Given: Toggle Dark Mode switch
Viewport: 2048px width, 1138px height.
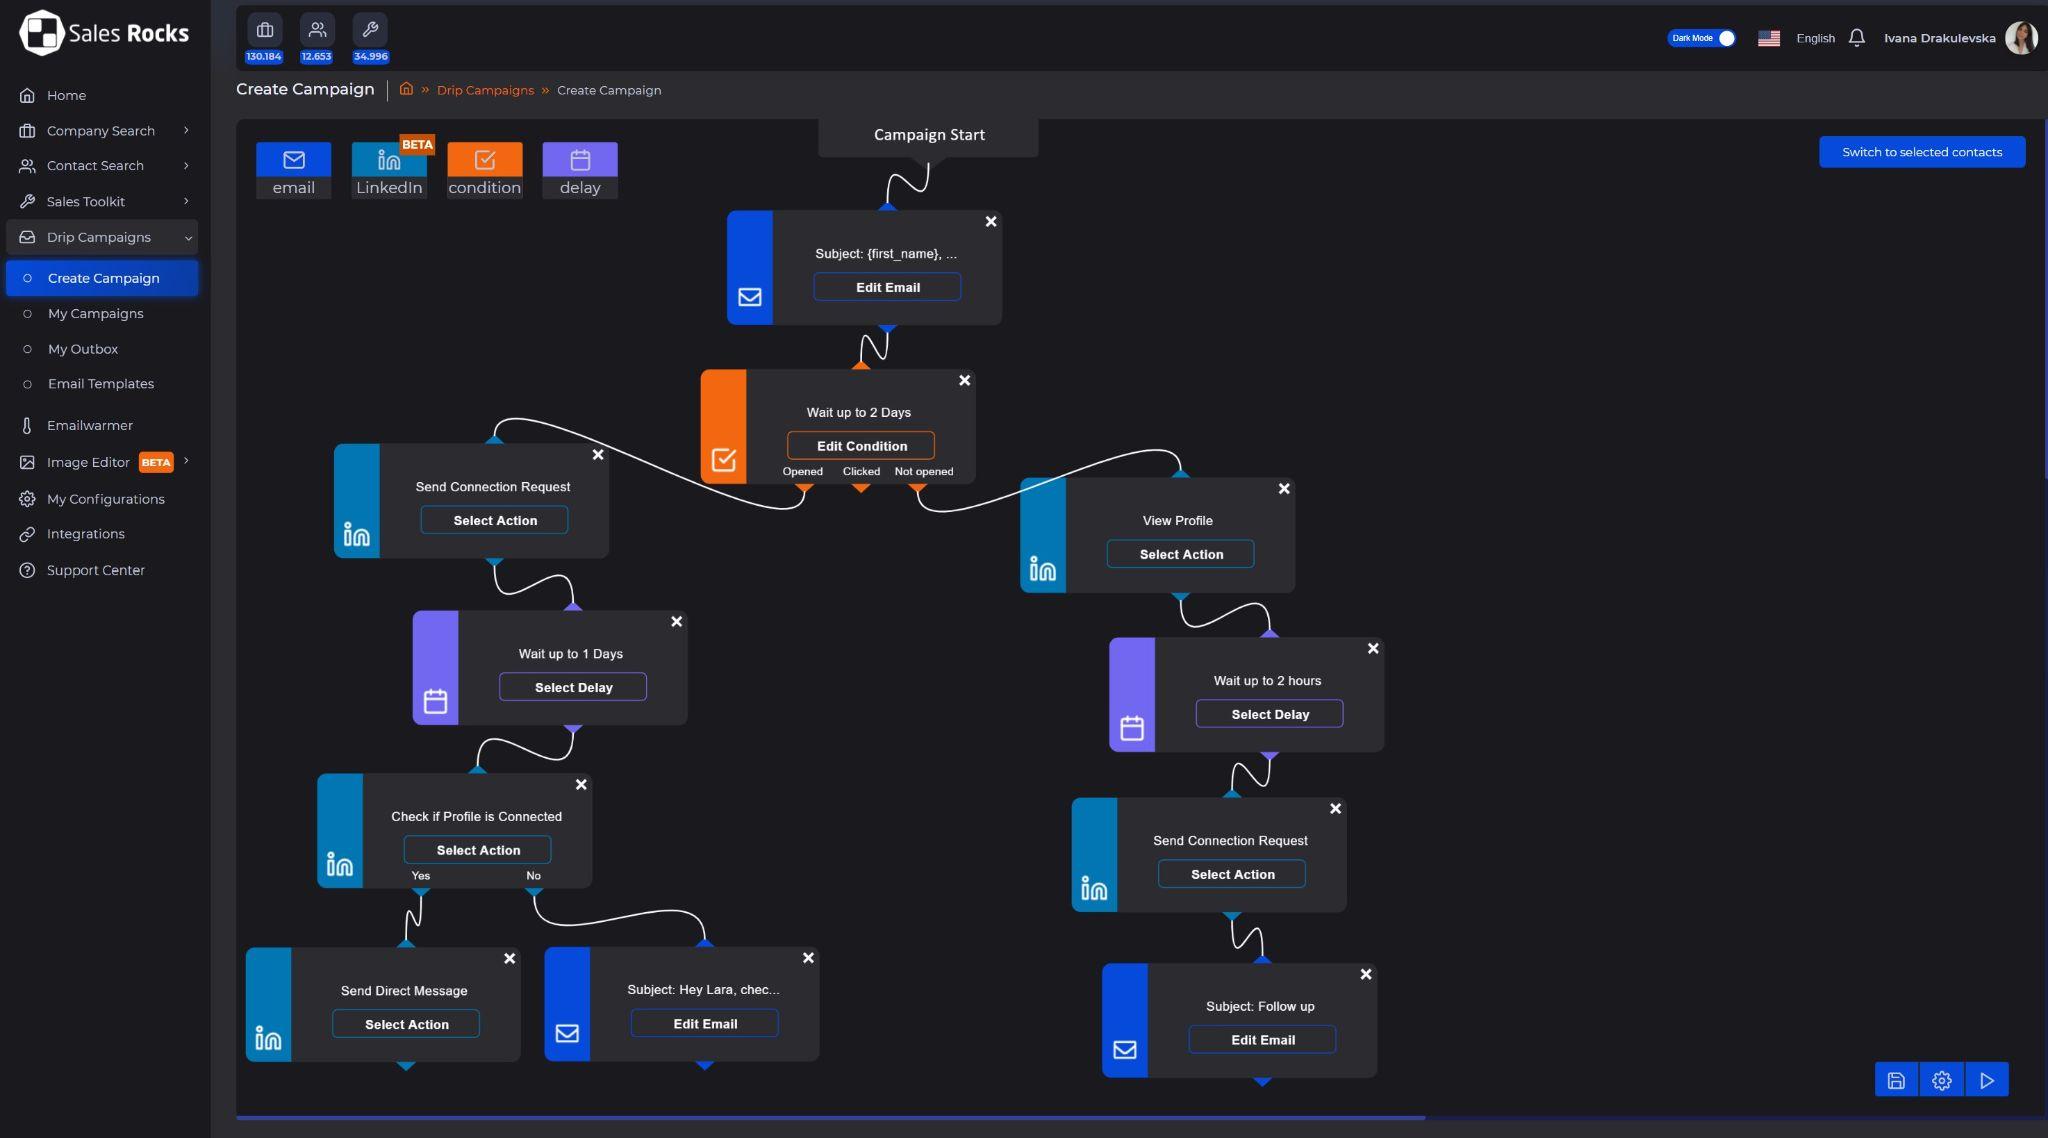Looking at the screenshot, I should point(1701,38).
